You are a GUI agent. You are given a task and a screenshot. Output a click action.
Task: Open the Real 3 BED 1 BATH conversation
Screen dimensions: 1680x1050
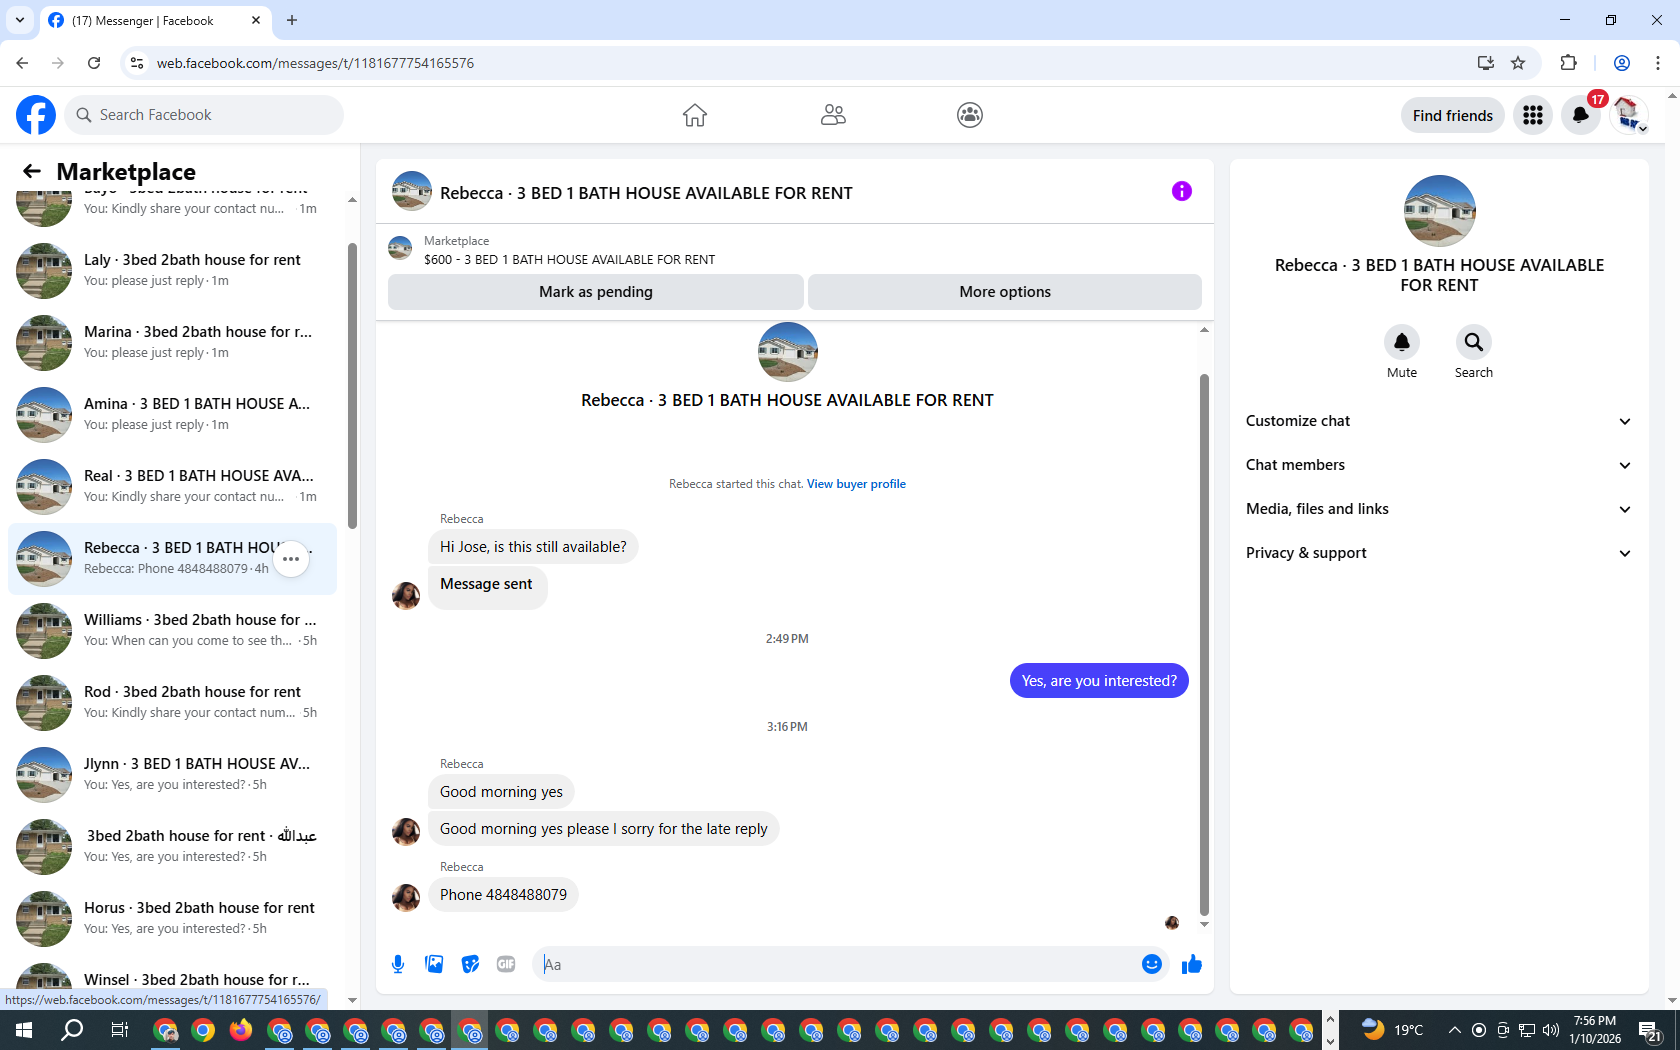(x=172, y=487)
